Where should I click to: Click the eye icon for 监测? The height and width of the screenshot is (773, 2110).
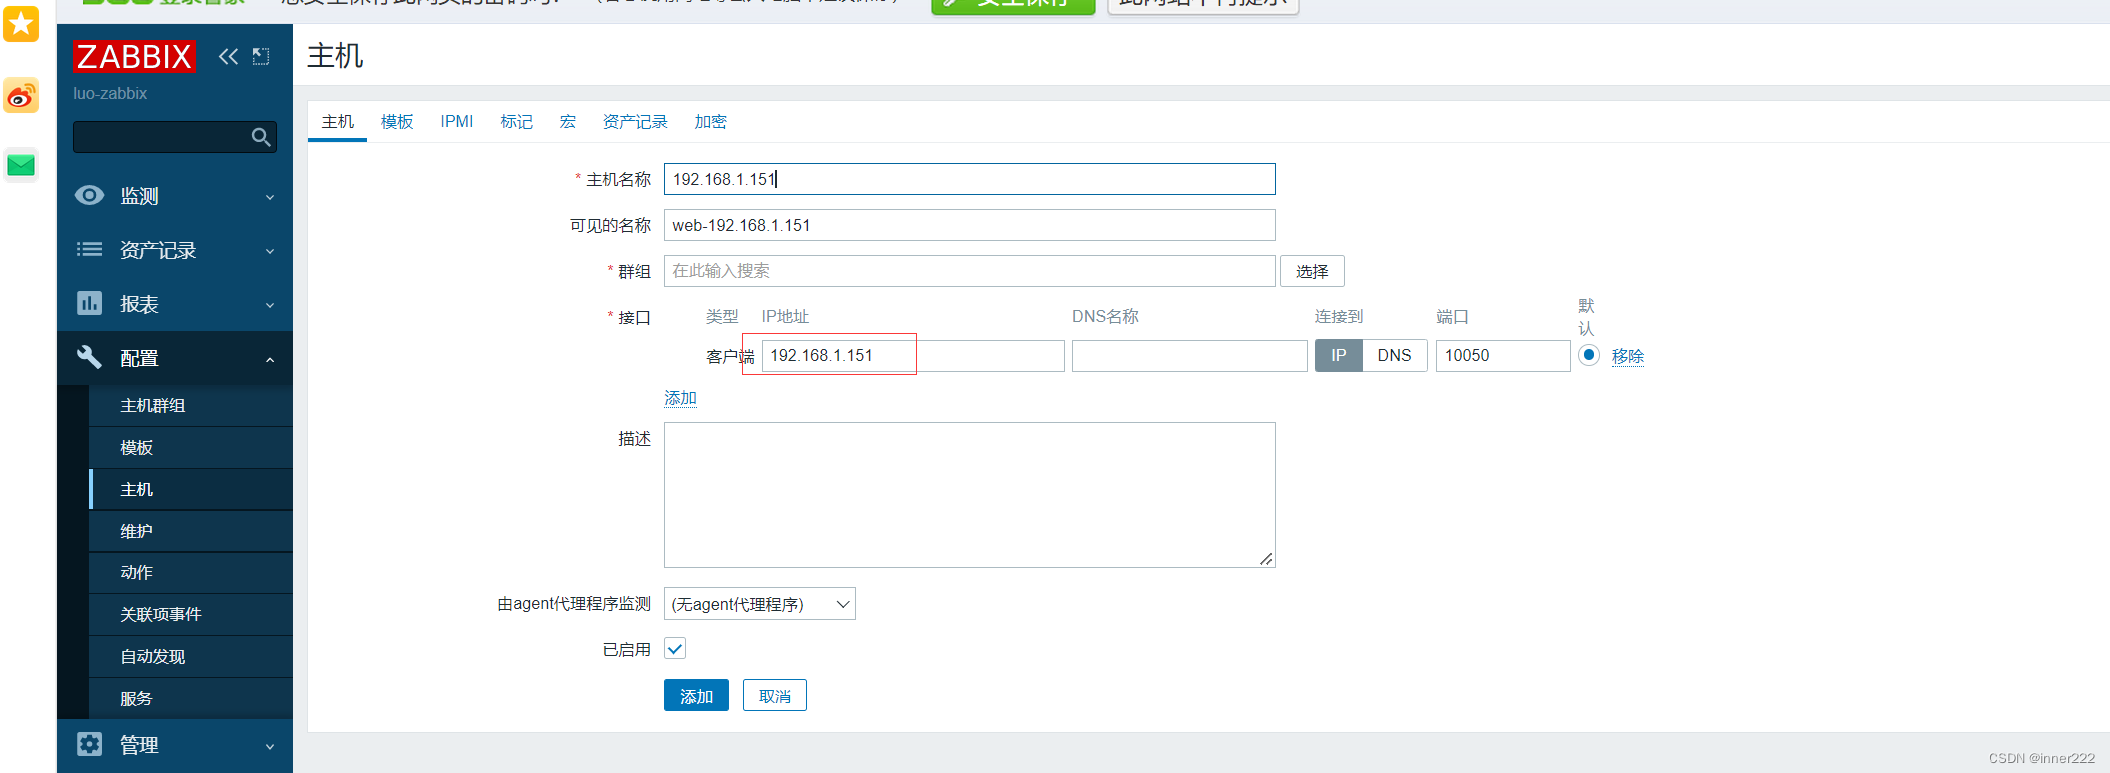(89, 195)
